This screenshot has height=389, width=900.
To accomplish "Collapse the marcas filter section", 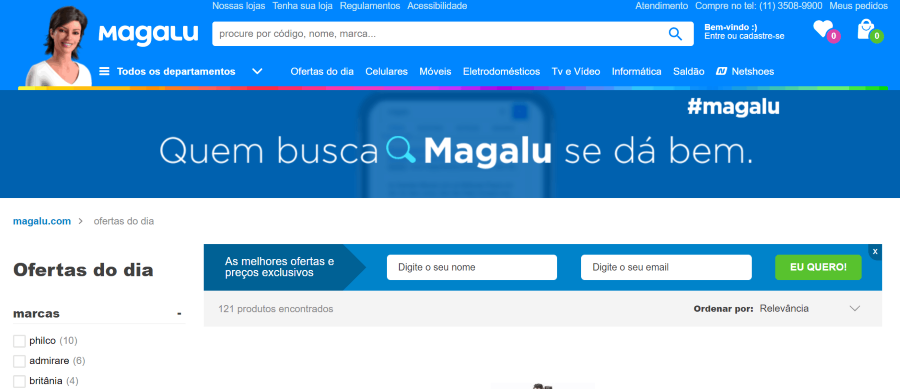I will pyautogui.click(x=179, y=314).
